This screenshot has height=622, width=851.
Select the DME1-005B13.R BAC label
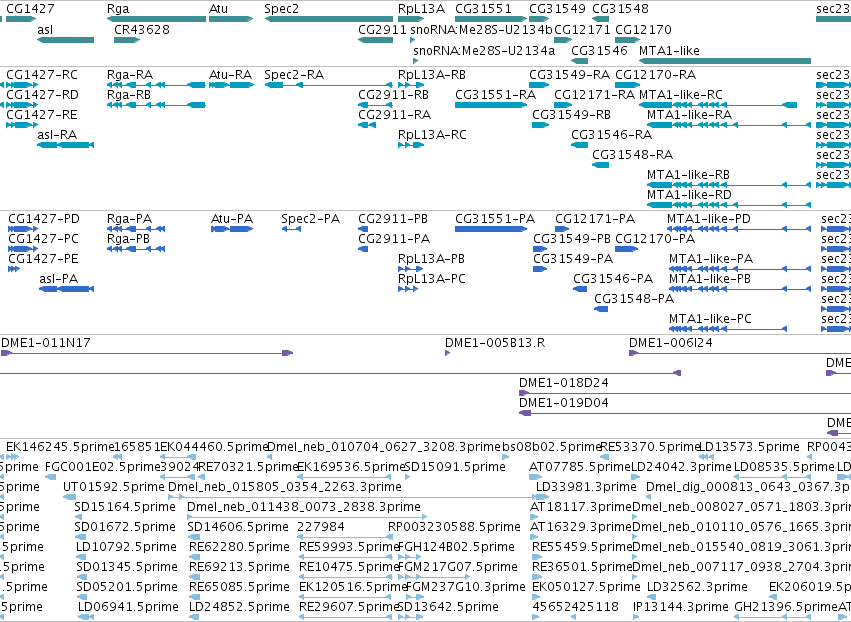tap(495, 342)
